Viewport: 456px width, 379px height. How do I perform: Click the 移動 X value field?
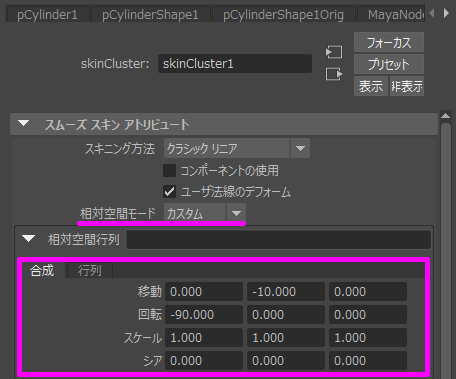tap(204, 292)
